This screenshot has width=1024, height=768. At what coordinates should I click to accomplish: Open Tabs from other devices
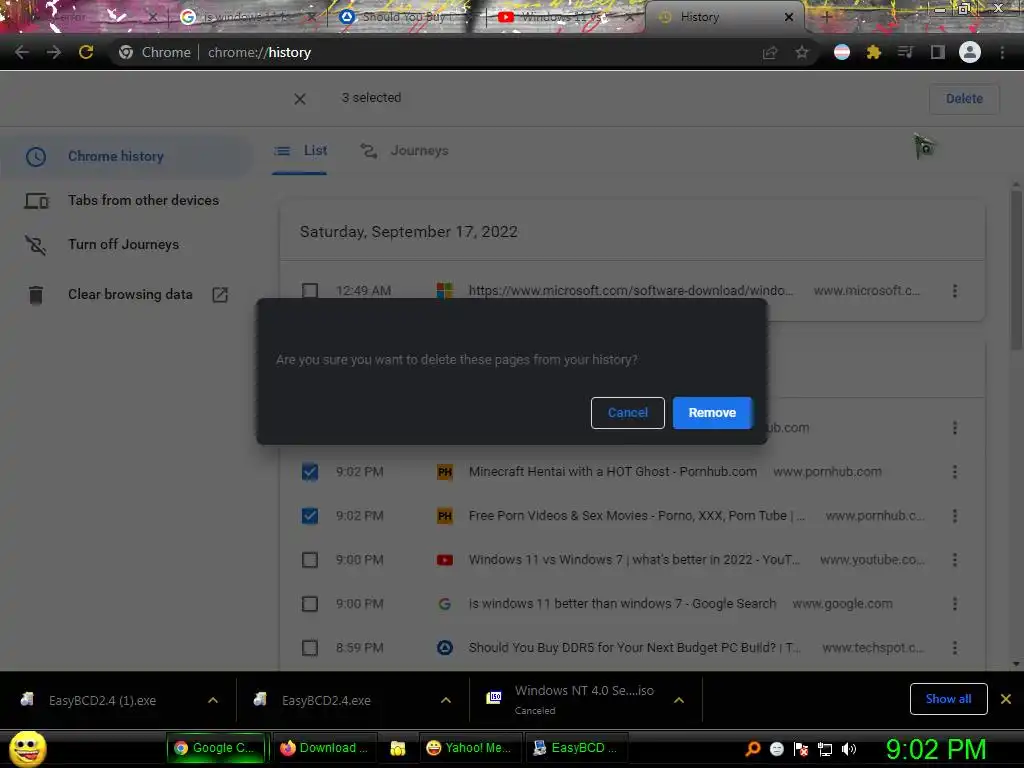pos(143,200)
